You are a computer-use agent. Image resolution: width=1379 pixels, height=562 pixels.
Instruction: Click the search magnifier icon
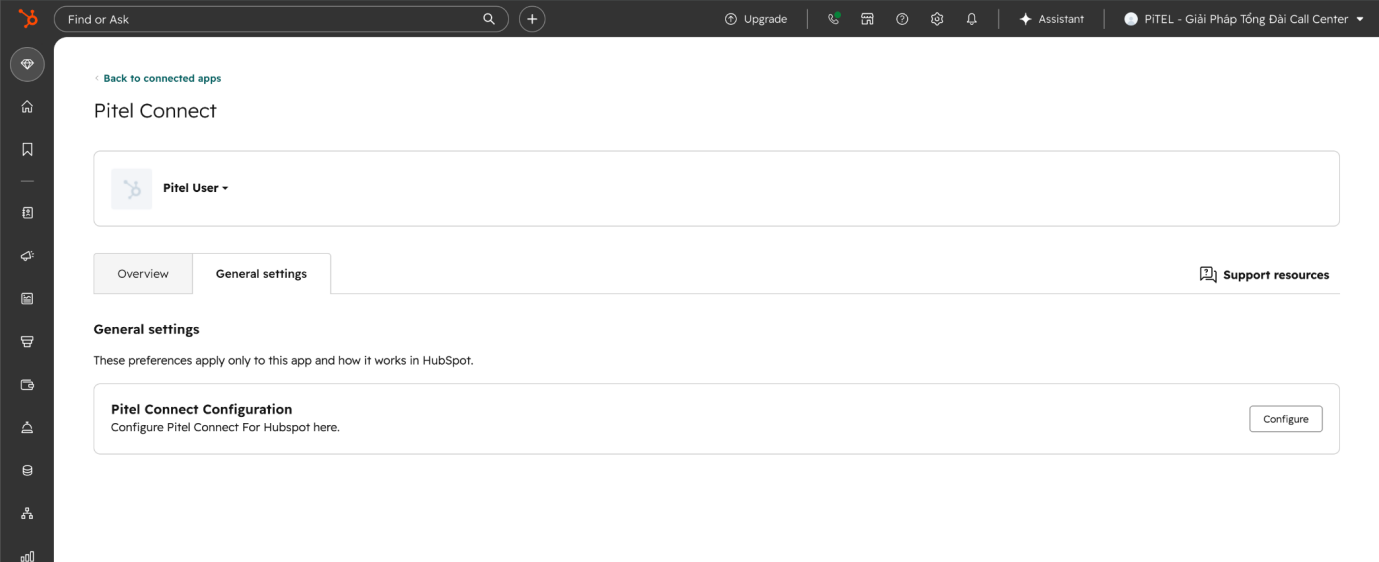point(489,19)
